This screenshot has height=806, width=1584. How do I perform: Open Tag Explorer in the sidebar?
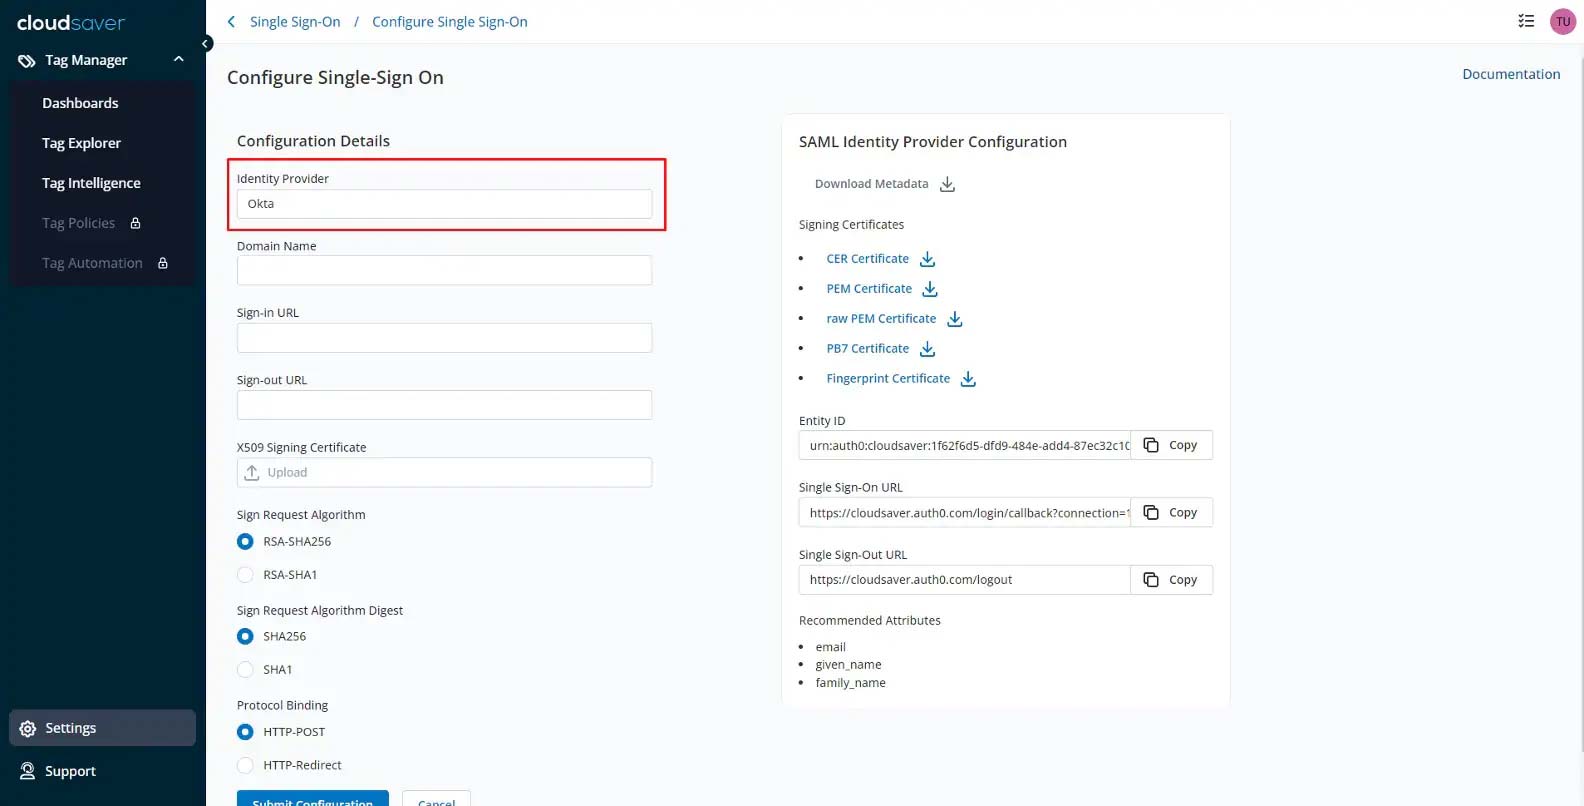click(81, 143)
